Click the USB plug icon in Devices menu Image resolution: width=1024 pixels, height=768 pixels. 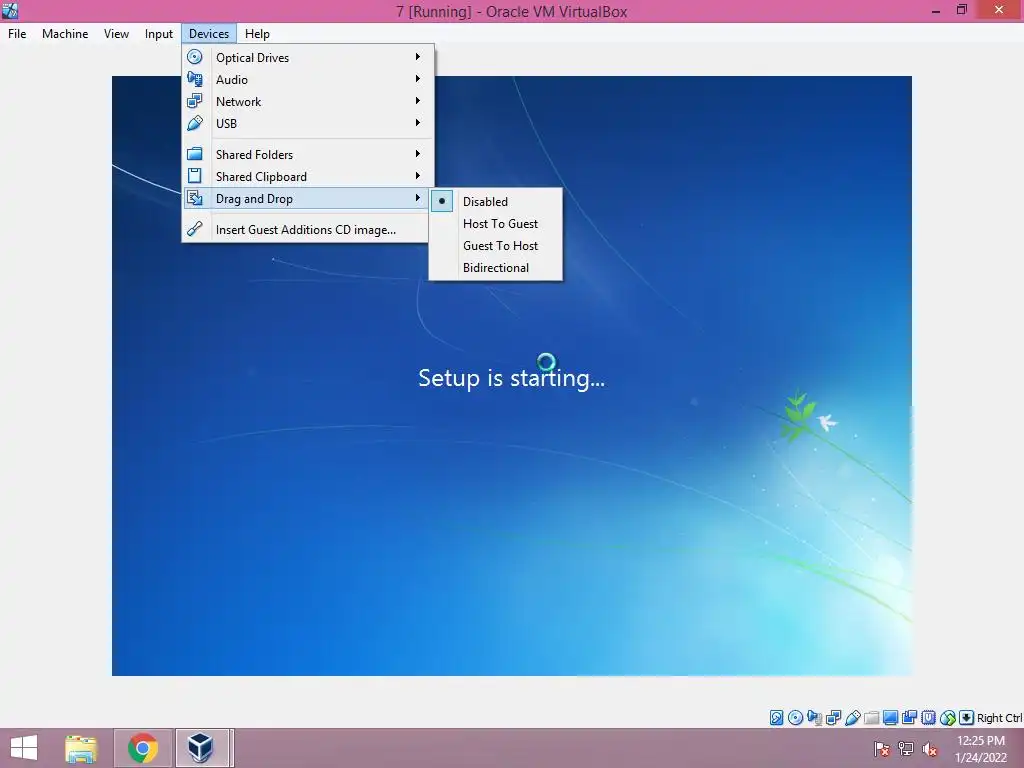coord(195,123)
